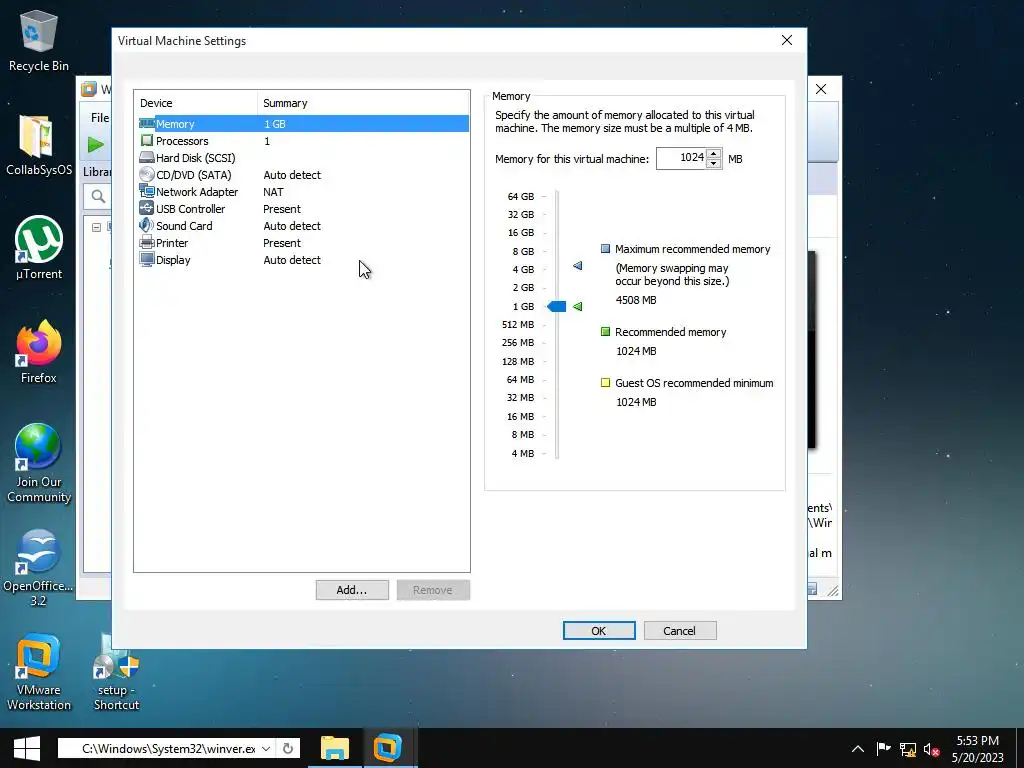
Task: Open File Explorer from the taskbar
Action: (335, 748)
